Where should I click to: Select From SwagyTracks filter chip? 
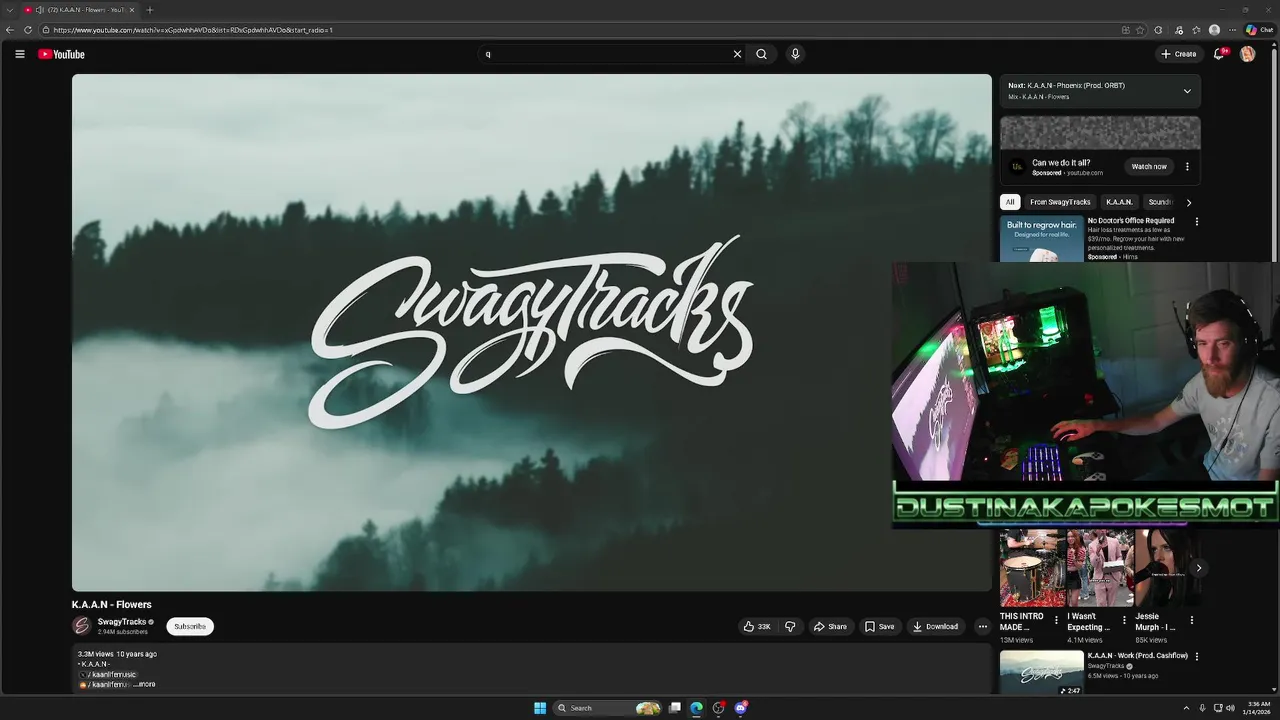1060,202
